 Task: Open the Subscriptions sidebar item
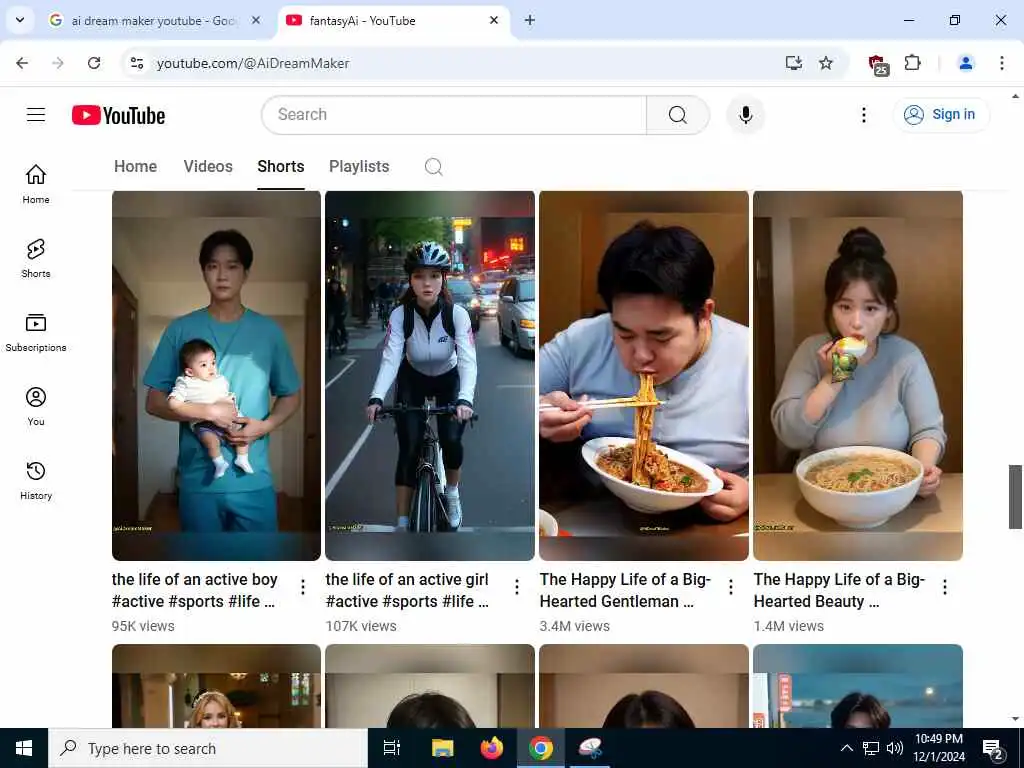[36, 332]
